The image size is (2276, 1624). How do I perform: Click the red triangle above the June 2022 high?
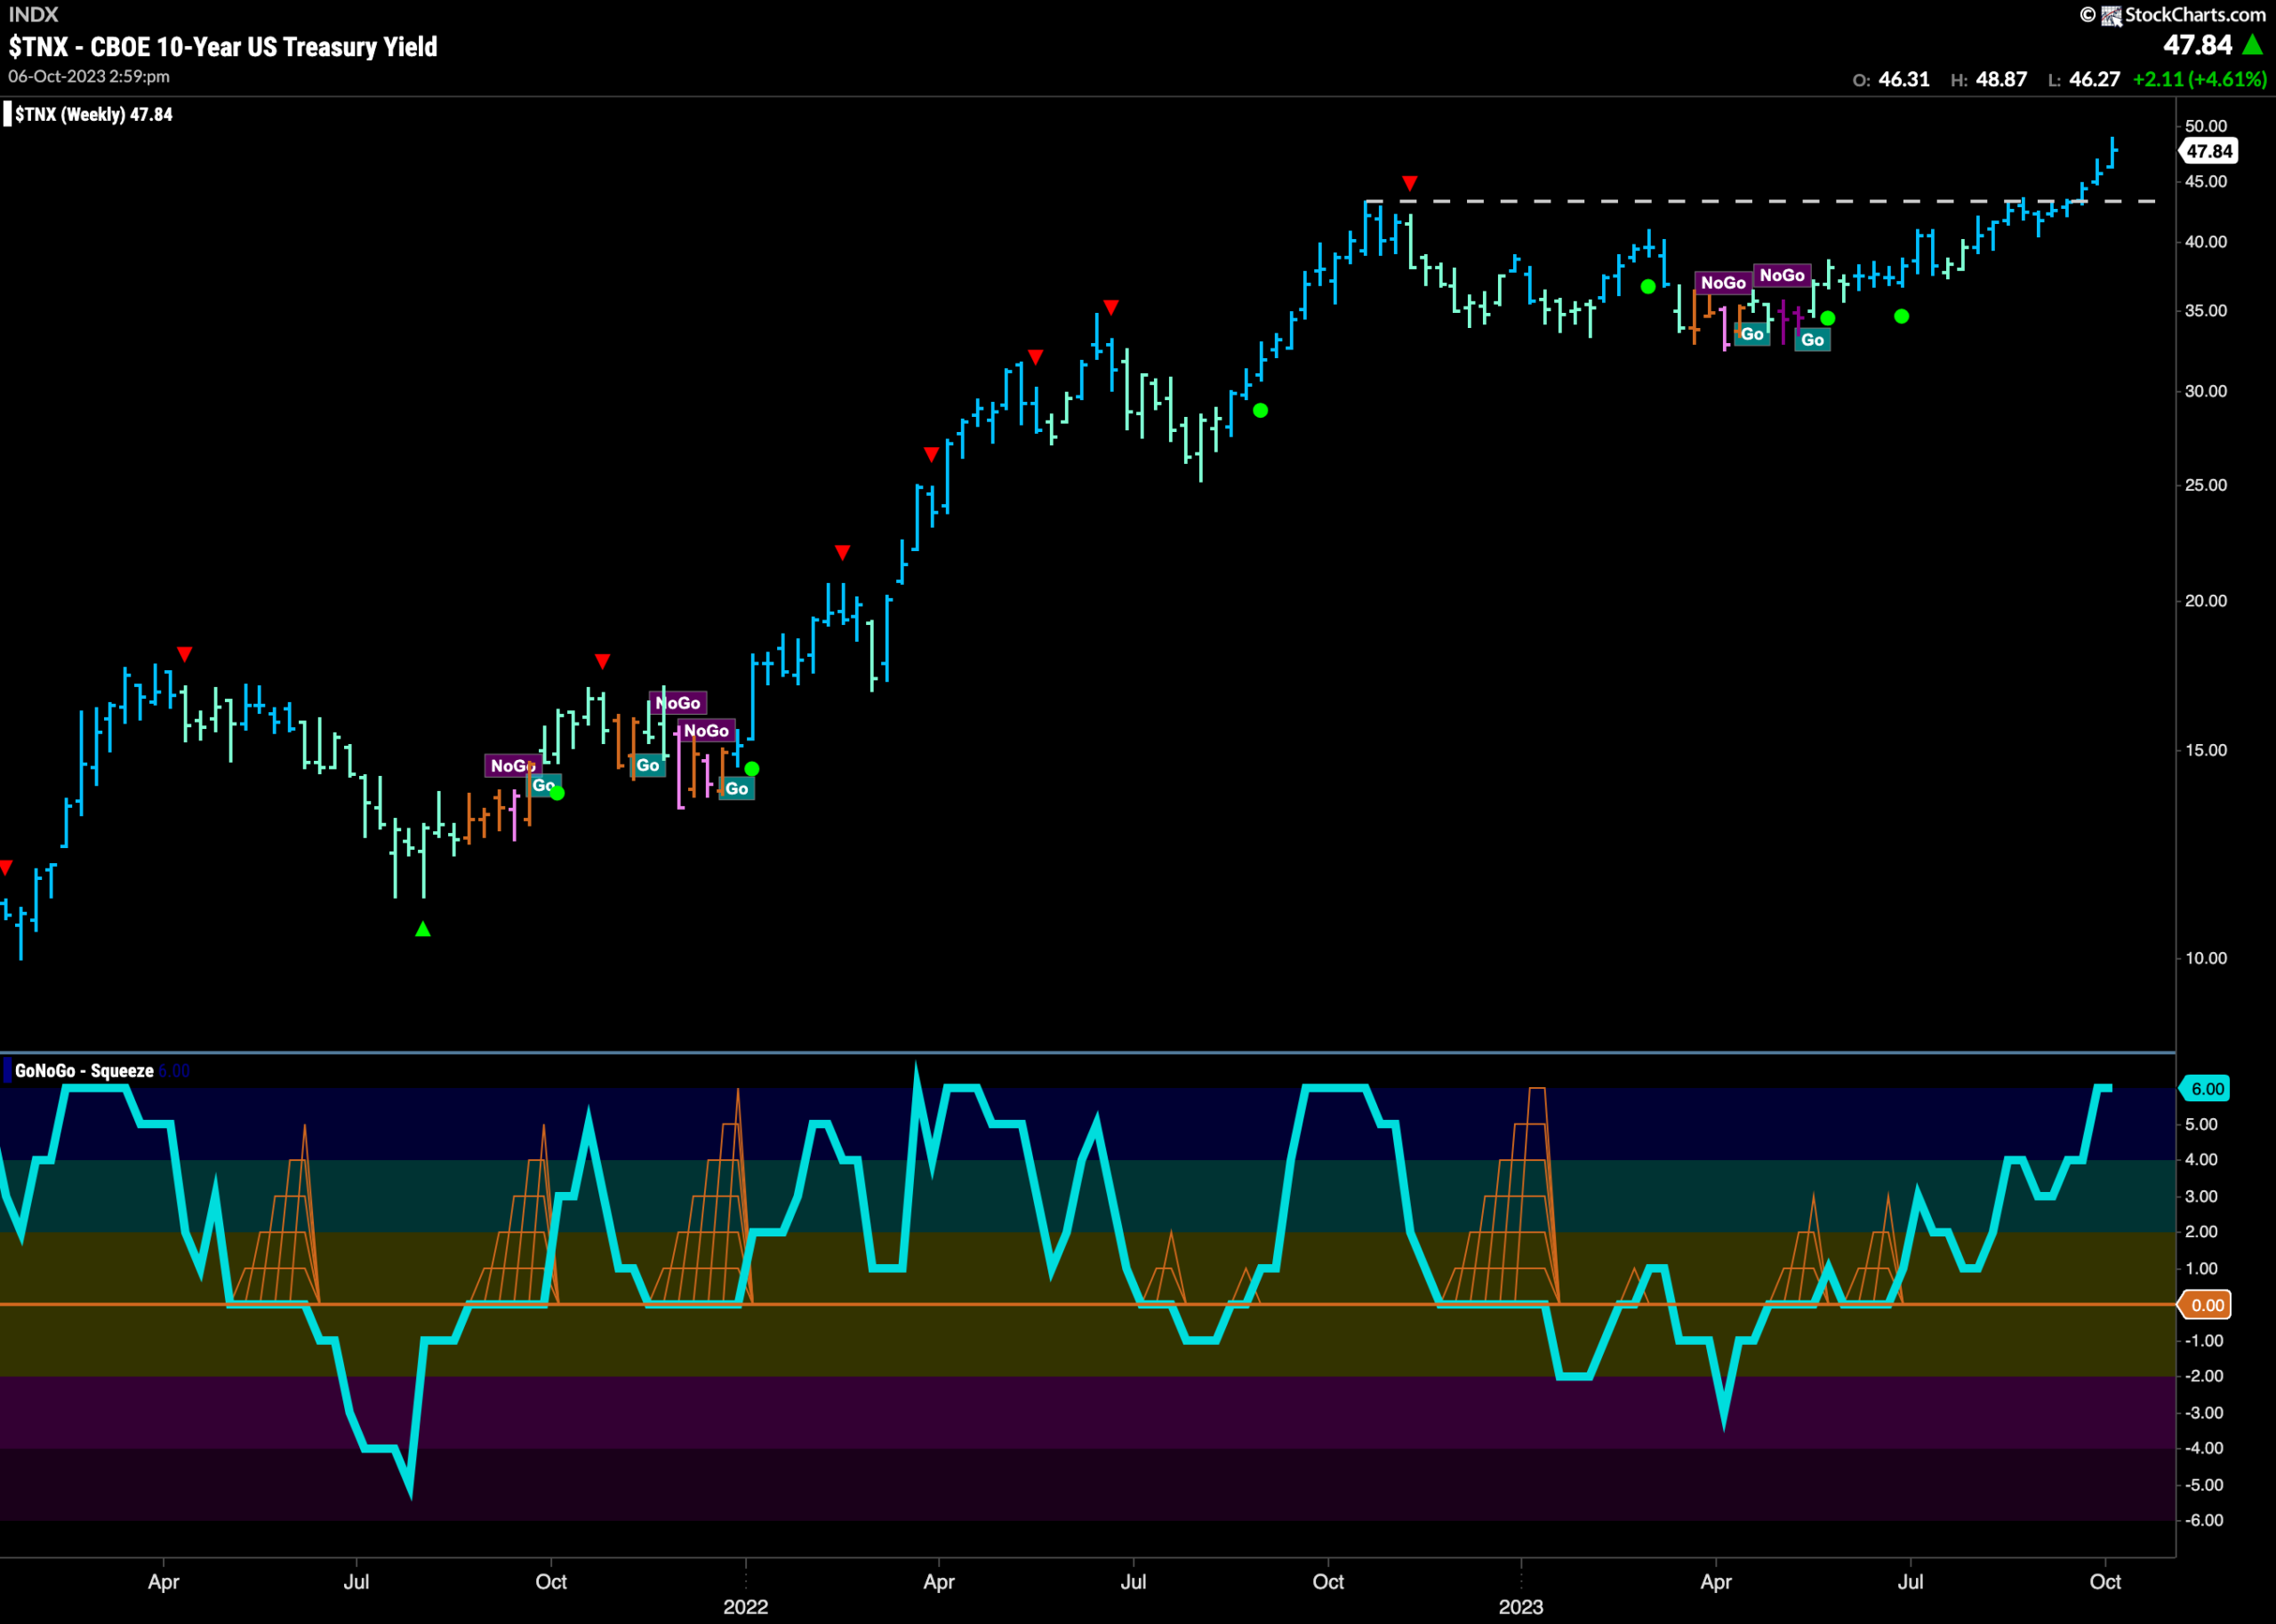[x=1111, y=307]
